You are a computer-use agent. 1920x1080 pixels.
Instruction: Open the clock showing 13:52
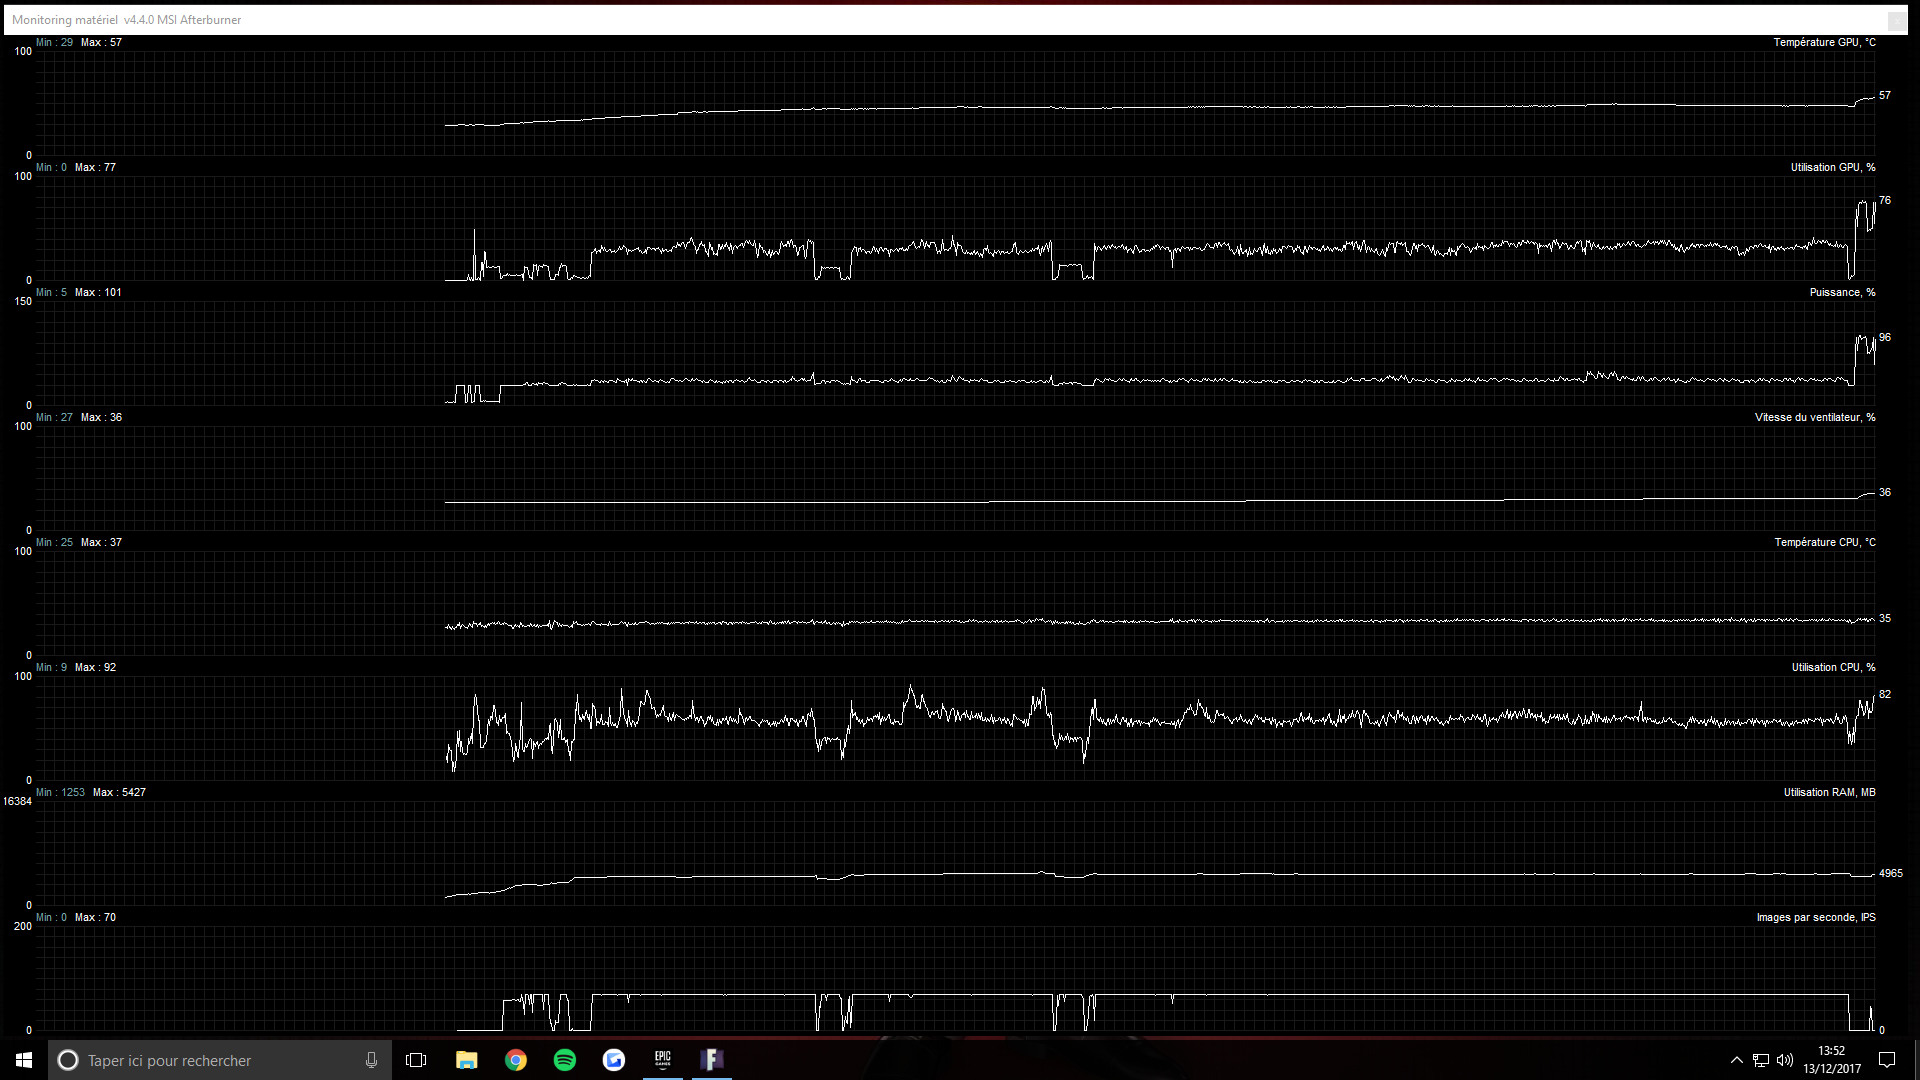pyautogui.click(x=1832, y=1060)
